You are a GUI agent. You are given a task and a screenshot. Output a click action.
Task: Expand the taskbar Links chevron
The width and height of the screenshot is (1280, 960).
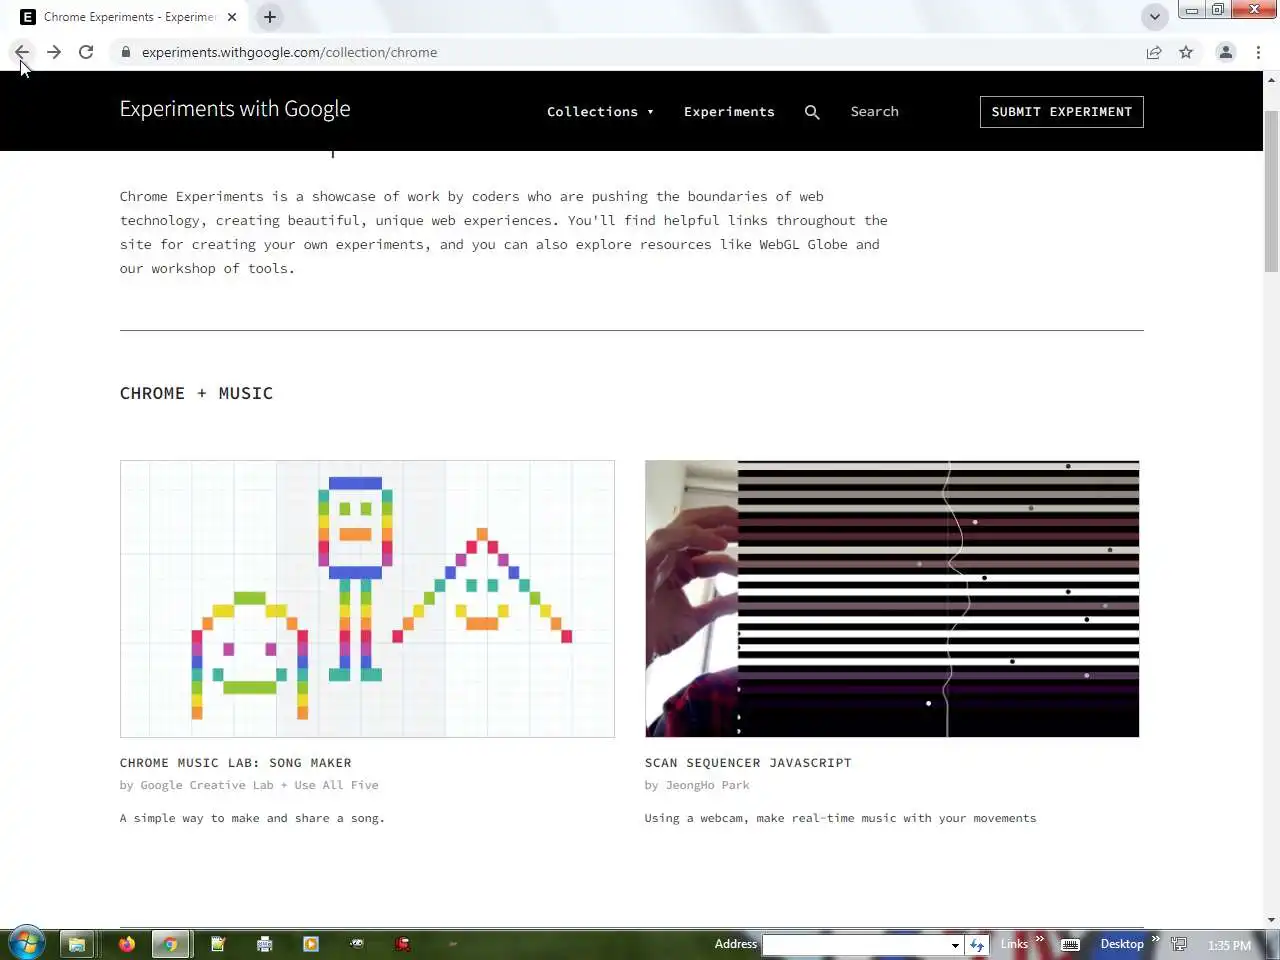tap(1040, 939)
